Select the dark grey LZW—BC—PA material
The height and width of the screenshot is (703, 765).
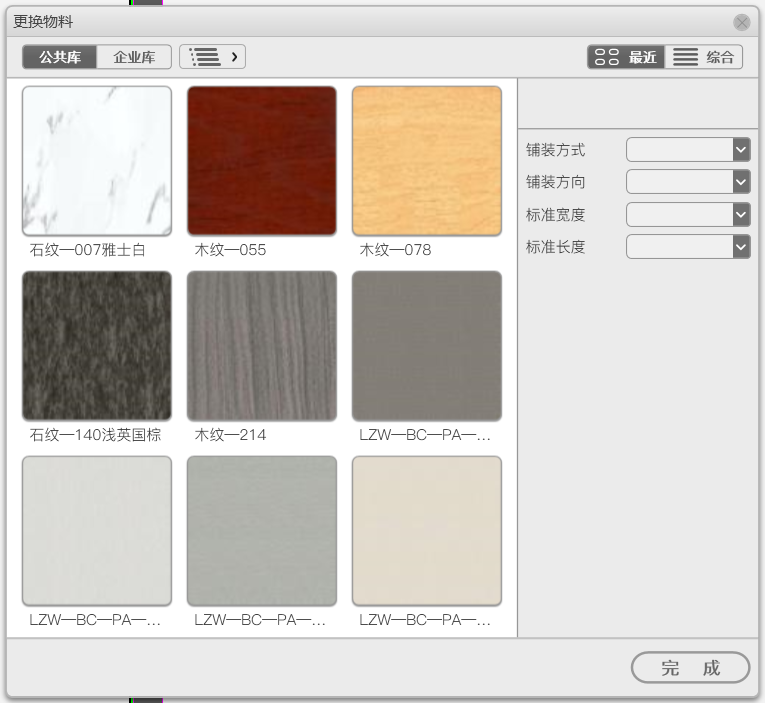point(427,346)
